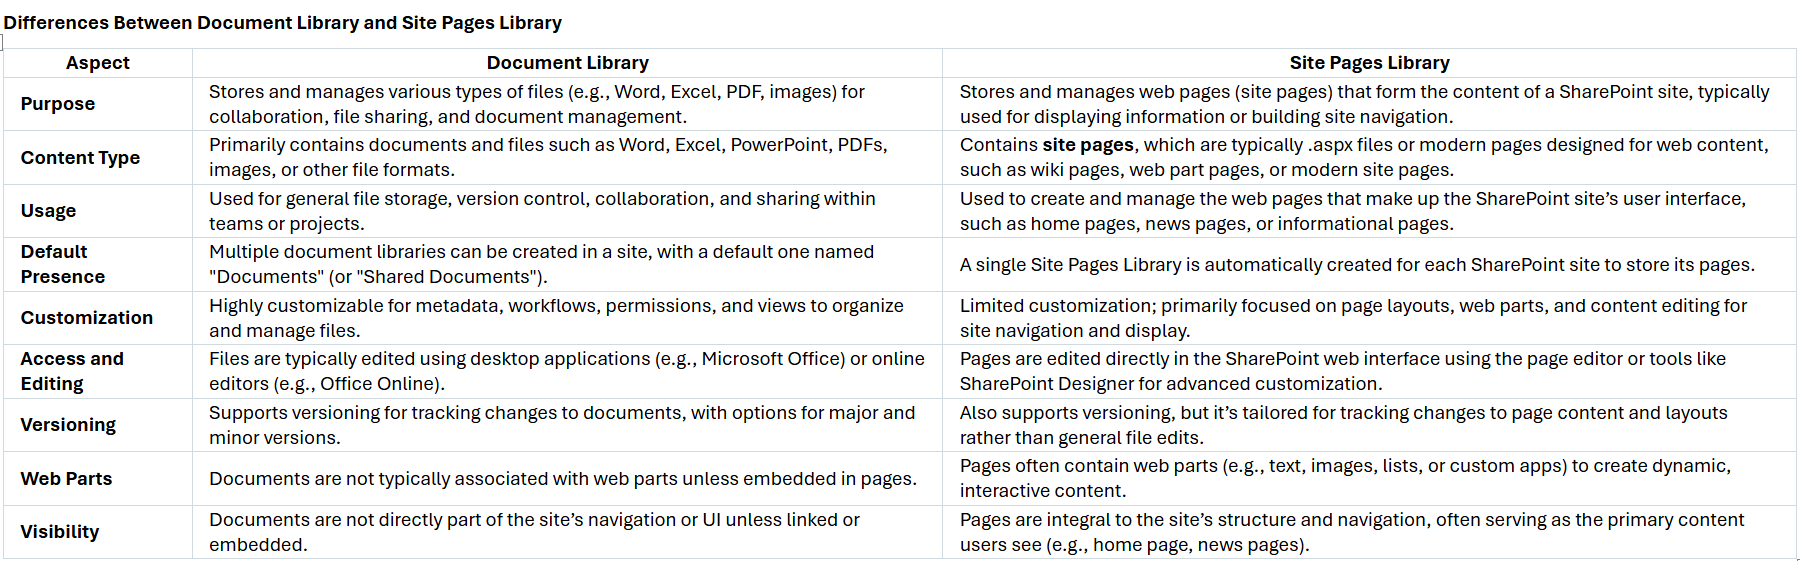This screenshot has height=561, width=1800.
Task: Click the 'Access and Editing' row label
Action: [72, 371]
